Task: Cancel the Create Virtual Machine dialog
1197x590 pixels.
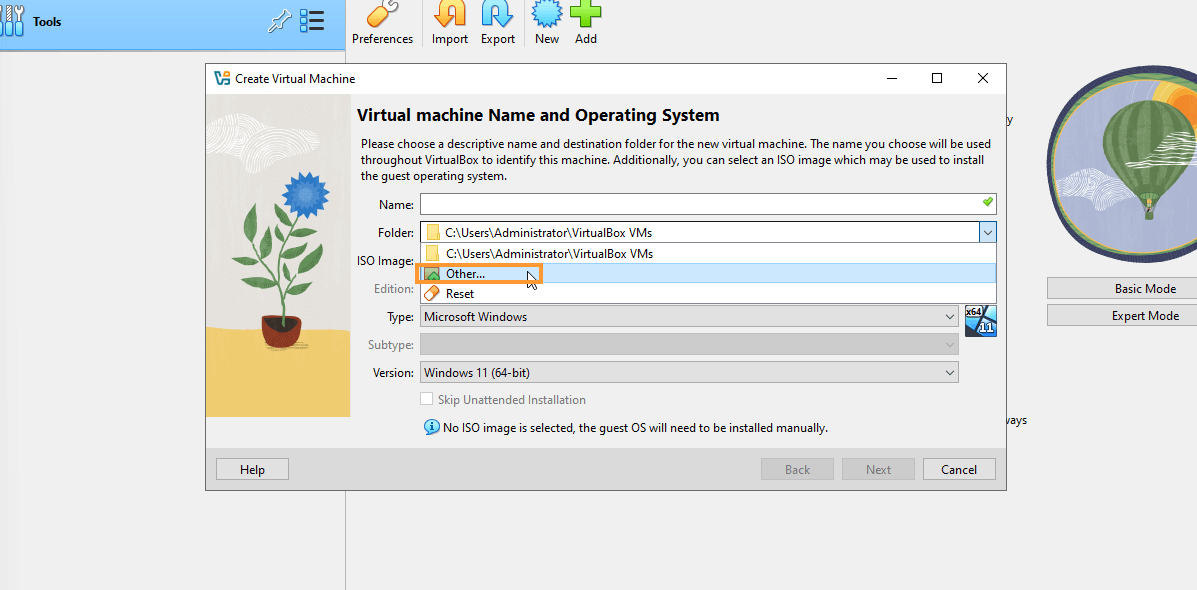Action: coord(959,469)
